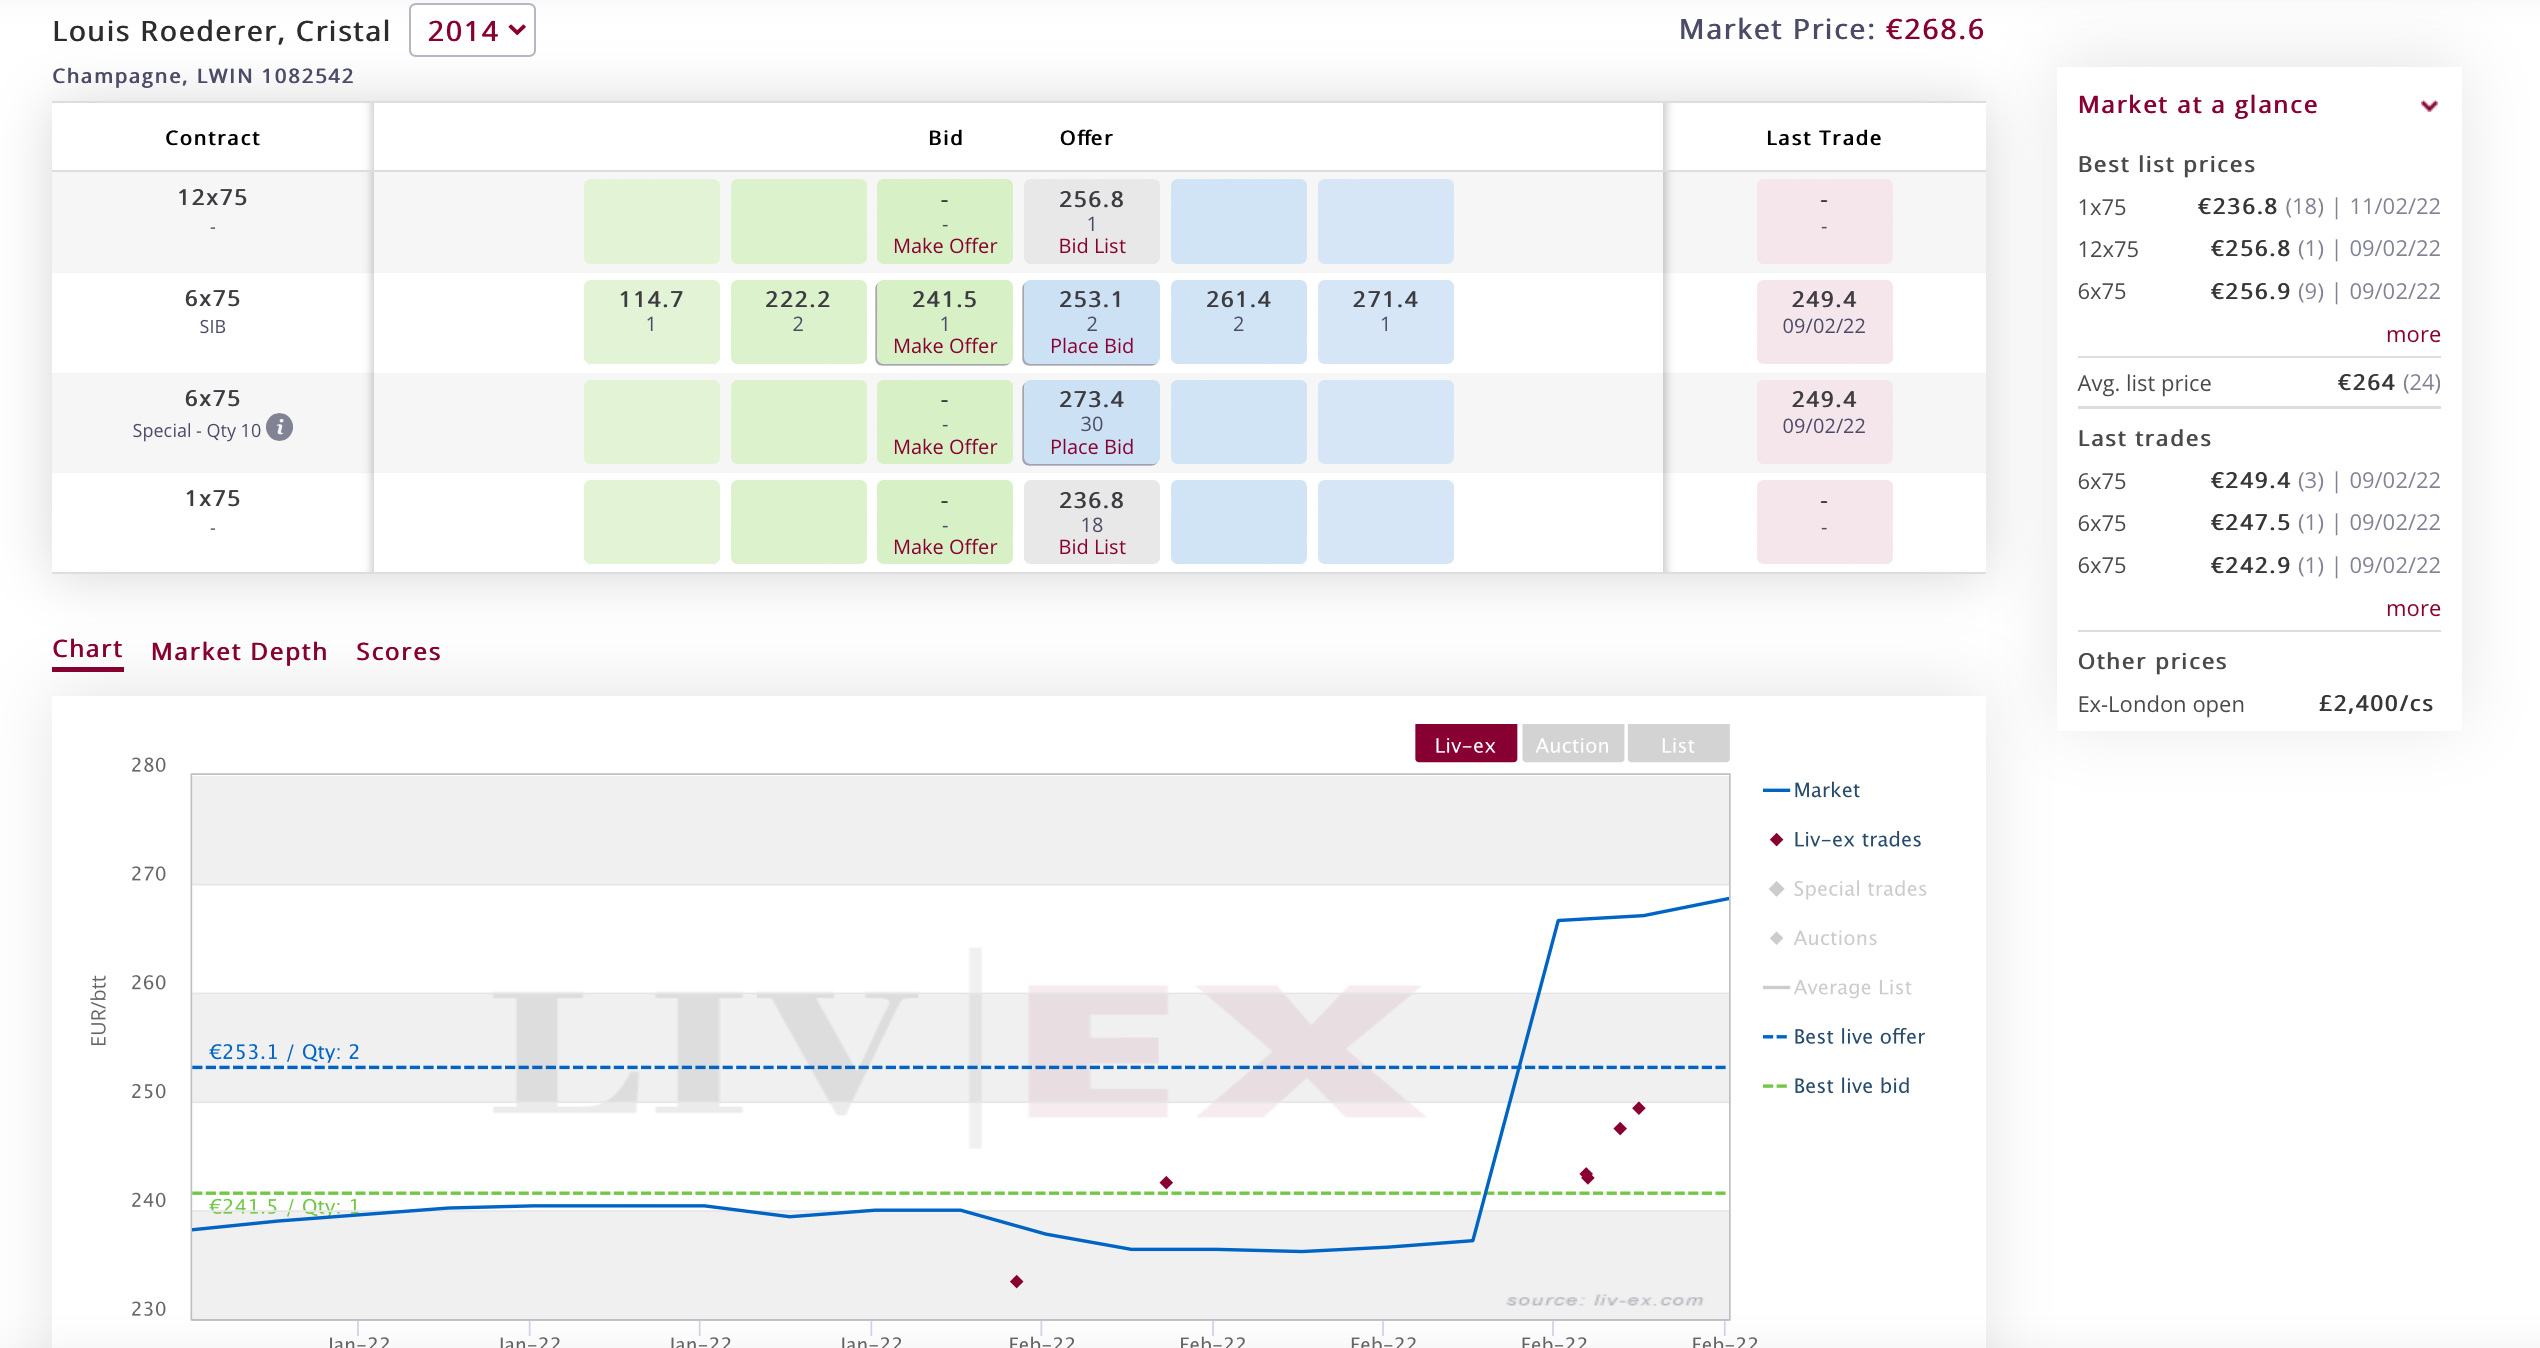Enable Special trades legend series
The width and height of the screenshot is (2540, 1348).
[1847, 889]
